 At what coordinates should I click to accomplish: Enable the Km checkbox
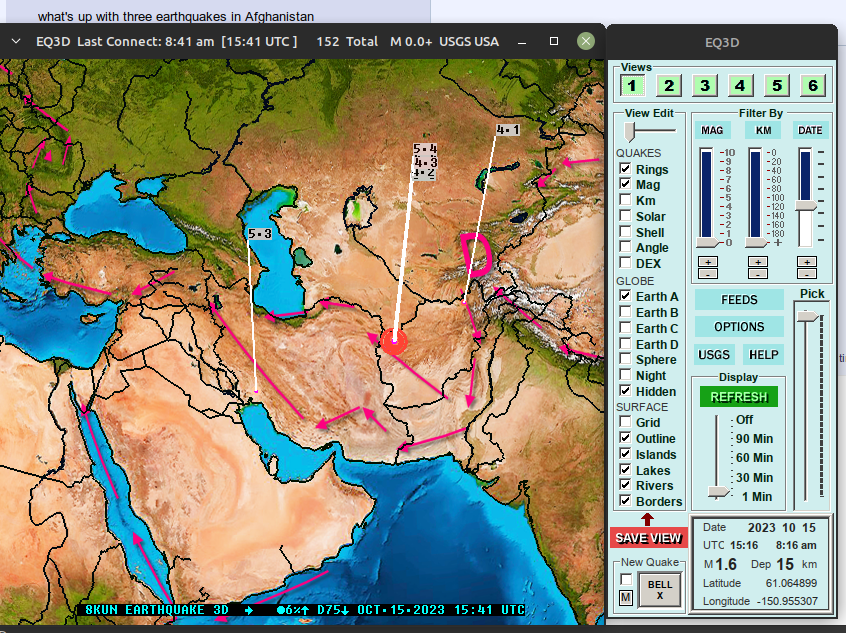(625, 200)
